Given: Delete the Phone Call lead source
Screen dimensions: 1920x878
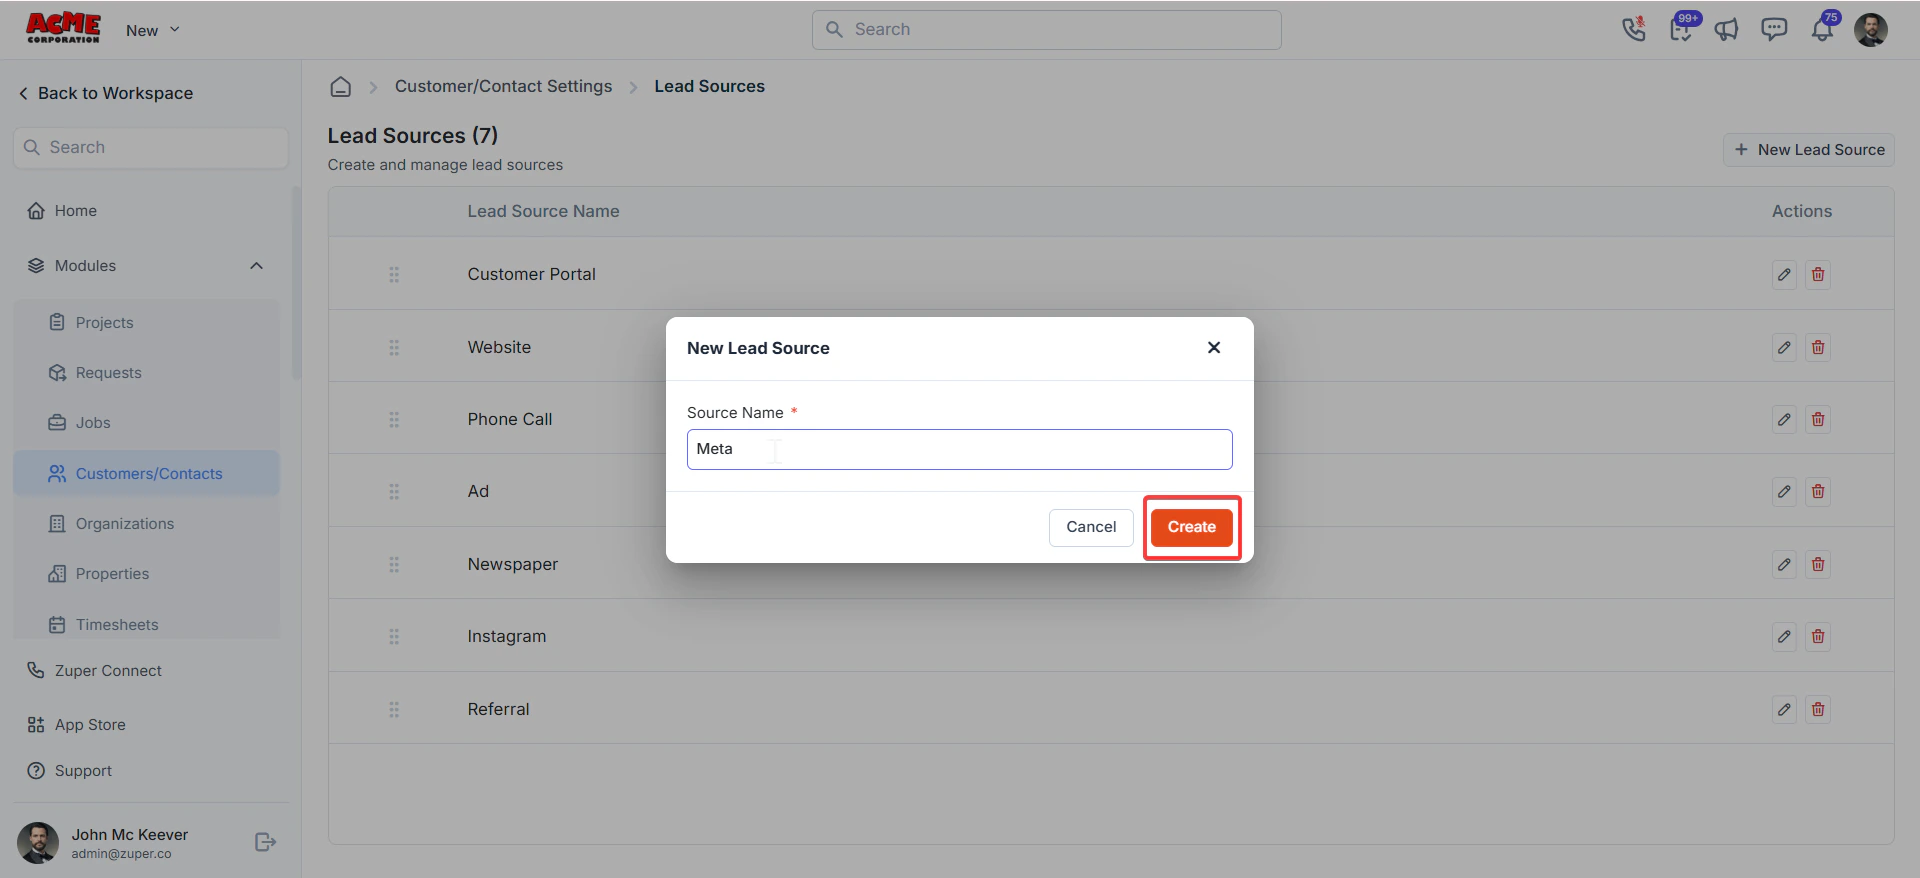Looking at the screenshot, I should 1818,419.
